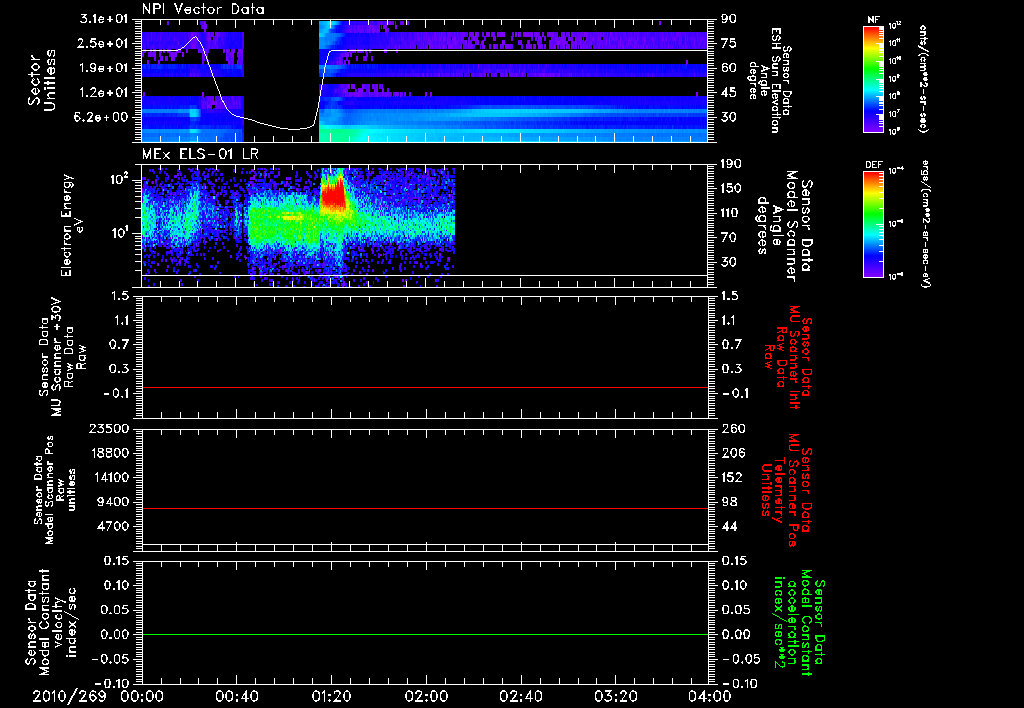The width and height of the screenshot is (1024, 708).
Task: Click the 90 degree elevation tick label
Action: pos(729,19)
